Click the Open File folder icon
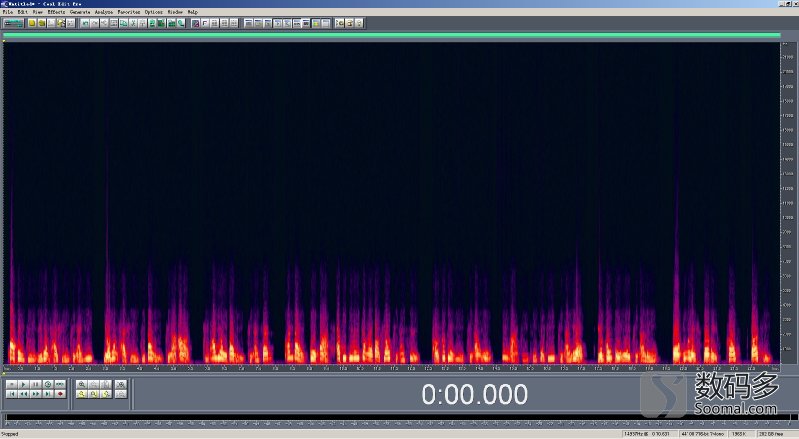This screenshot has width=799, height=439. [43, 22]
